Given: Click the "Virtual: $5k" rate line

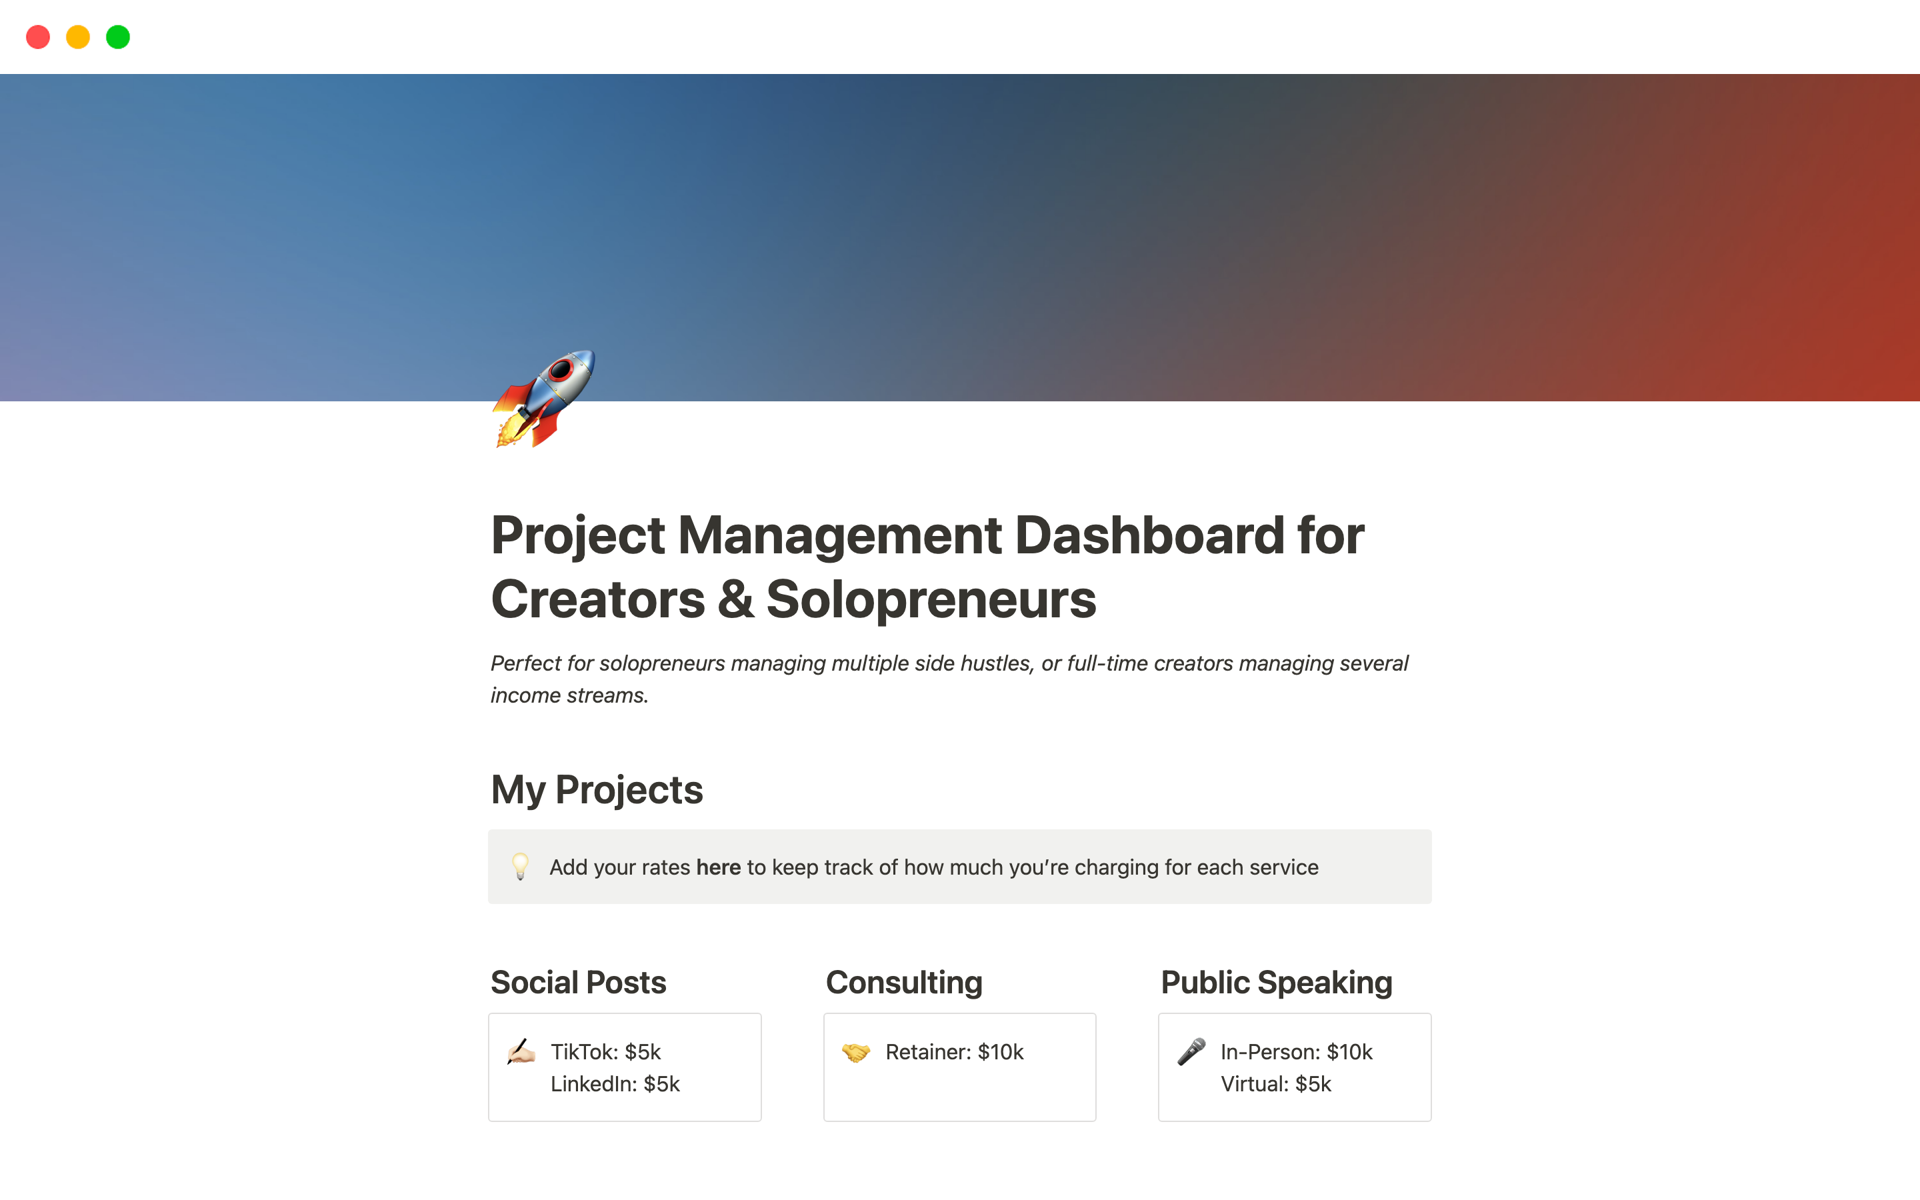Looking at the screenshot, I should 1276,1084.
